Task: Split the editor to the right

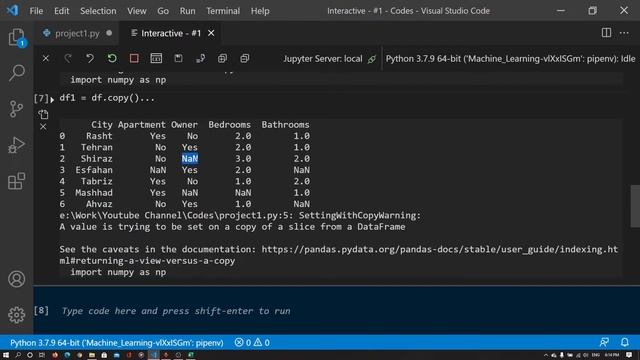Action: [x=606, y=33]
